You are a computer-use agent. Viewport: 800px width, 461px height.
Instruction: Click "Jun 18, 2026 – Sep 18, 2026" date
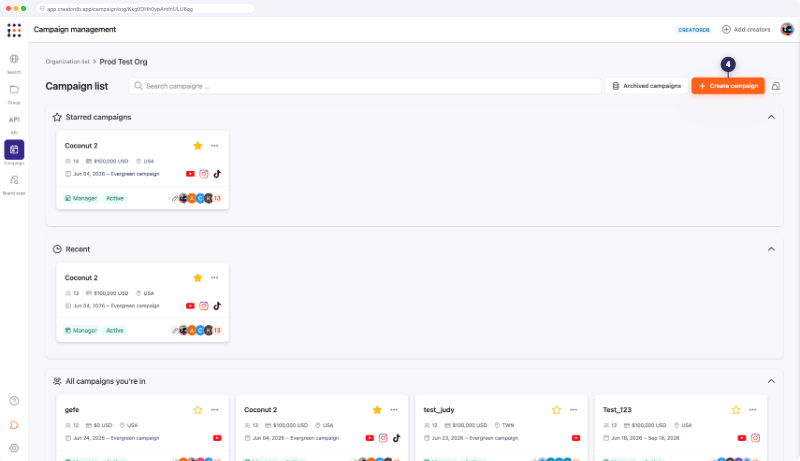pos(645,438)
